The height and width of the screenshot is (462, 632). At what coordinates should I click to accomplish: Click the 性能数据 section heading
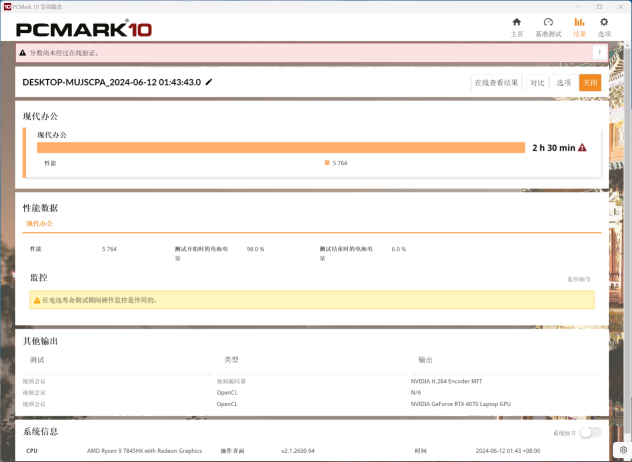40,208
